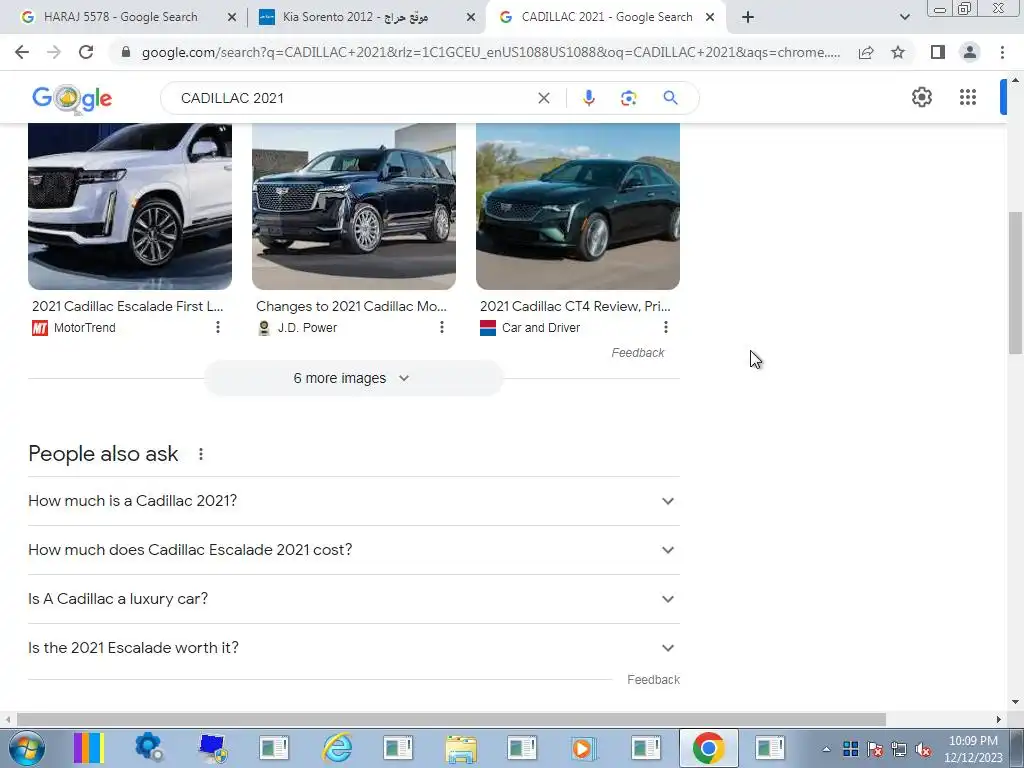The width and height of the screenshot is (1024, 768).
Task: Click the horizontal scrollbar thumb
Action: click(x=451, y=719)
